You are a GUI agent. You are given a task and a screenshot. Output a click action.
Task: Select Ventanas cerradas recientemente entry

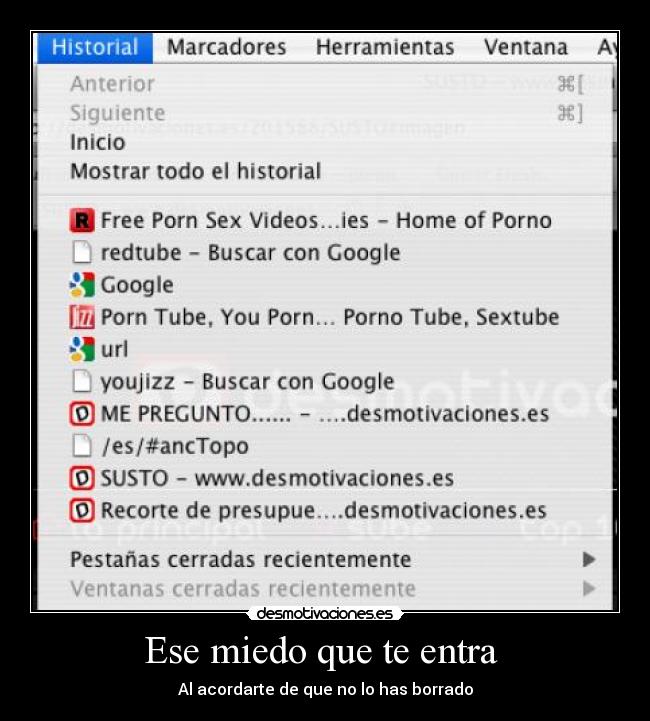pos(325,589)
